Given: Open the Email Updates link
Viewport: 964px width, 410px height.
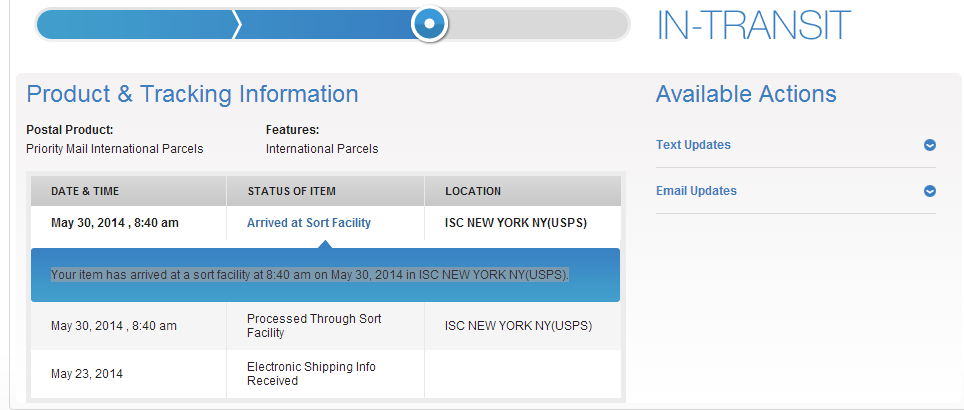Looking at the screenshot, I should [696, 191].
